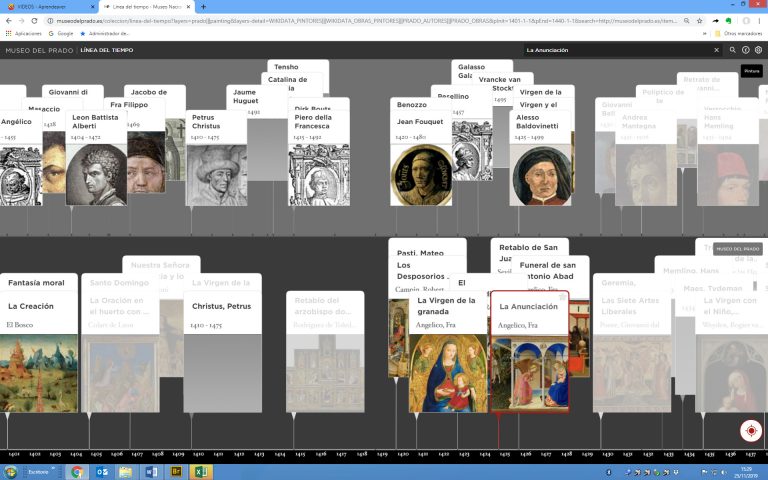
Task: Open the Petrus Christus portrait card
Action: 216,157
